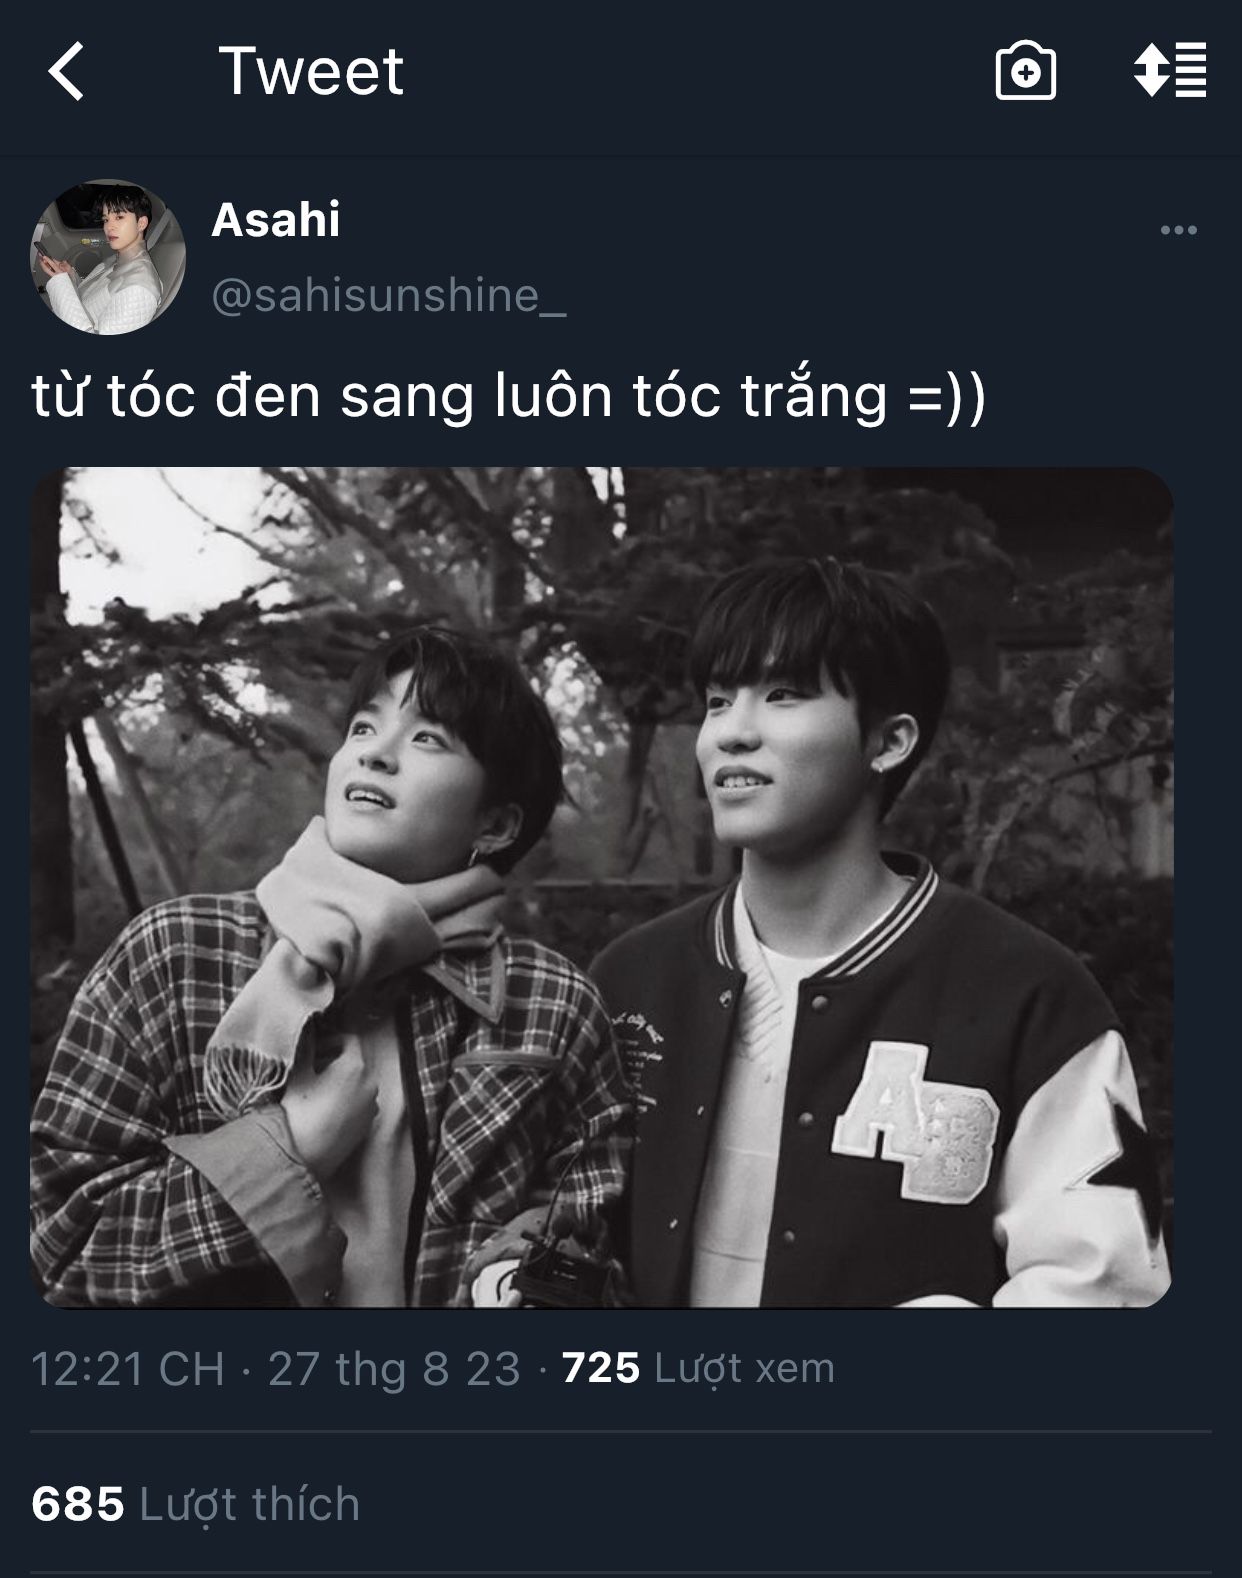
Task: Tap the tweet text about tóc trắng
Action: [508, 396]
